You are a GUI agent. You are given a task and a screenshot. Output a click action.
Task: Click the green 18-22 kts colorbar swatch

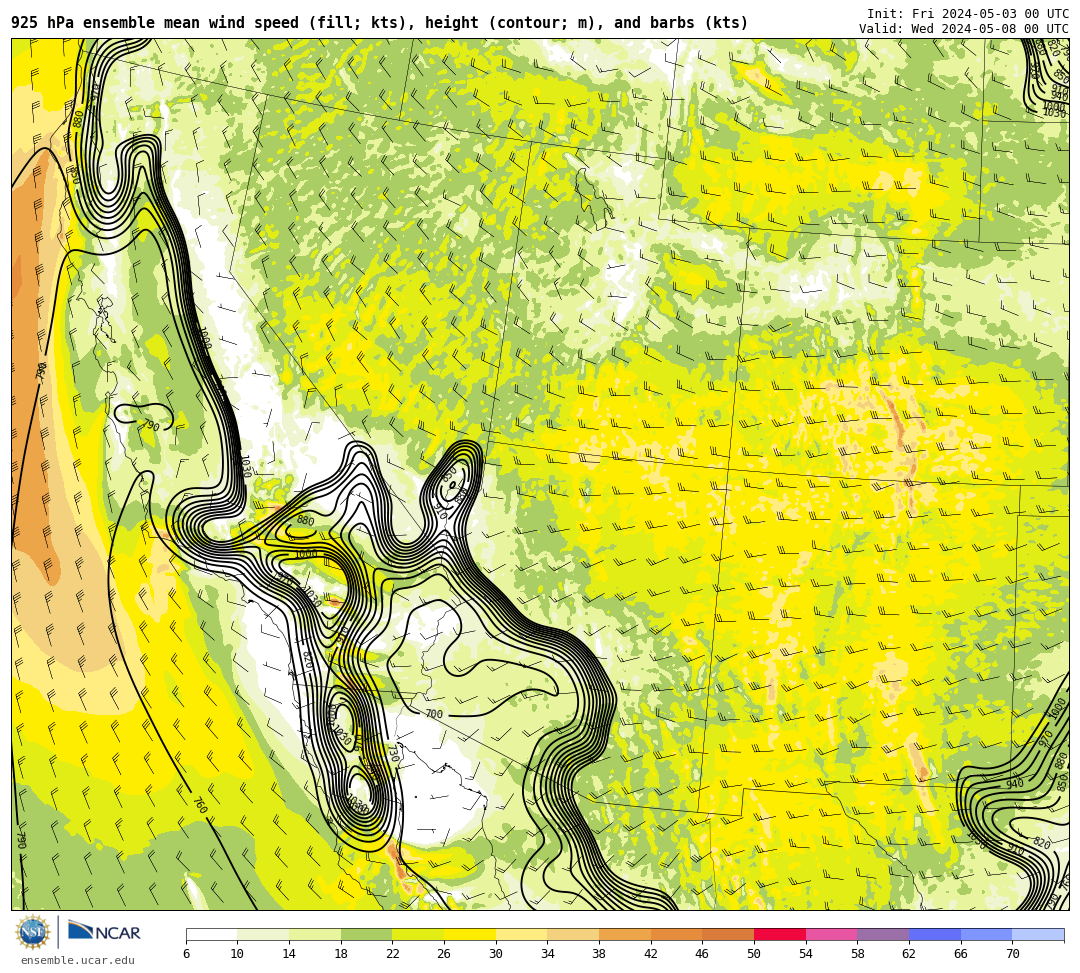coord(366,934)
